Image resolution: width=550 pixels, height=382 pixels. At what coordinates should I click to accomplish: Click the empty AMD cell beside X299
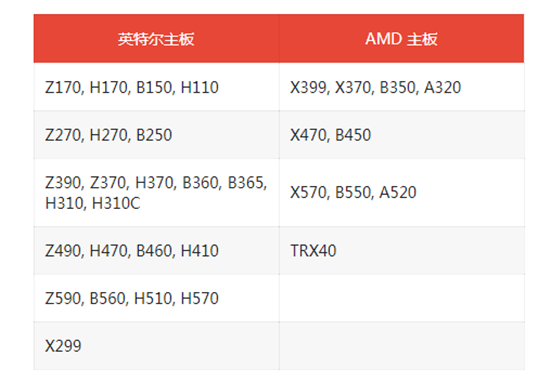coord(402,346)
